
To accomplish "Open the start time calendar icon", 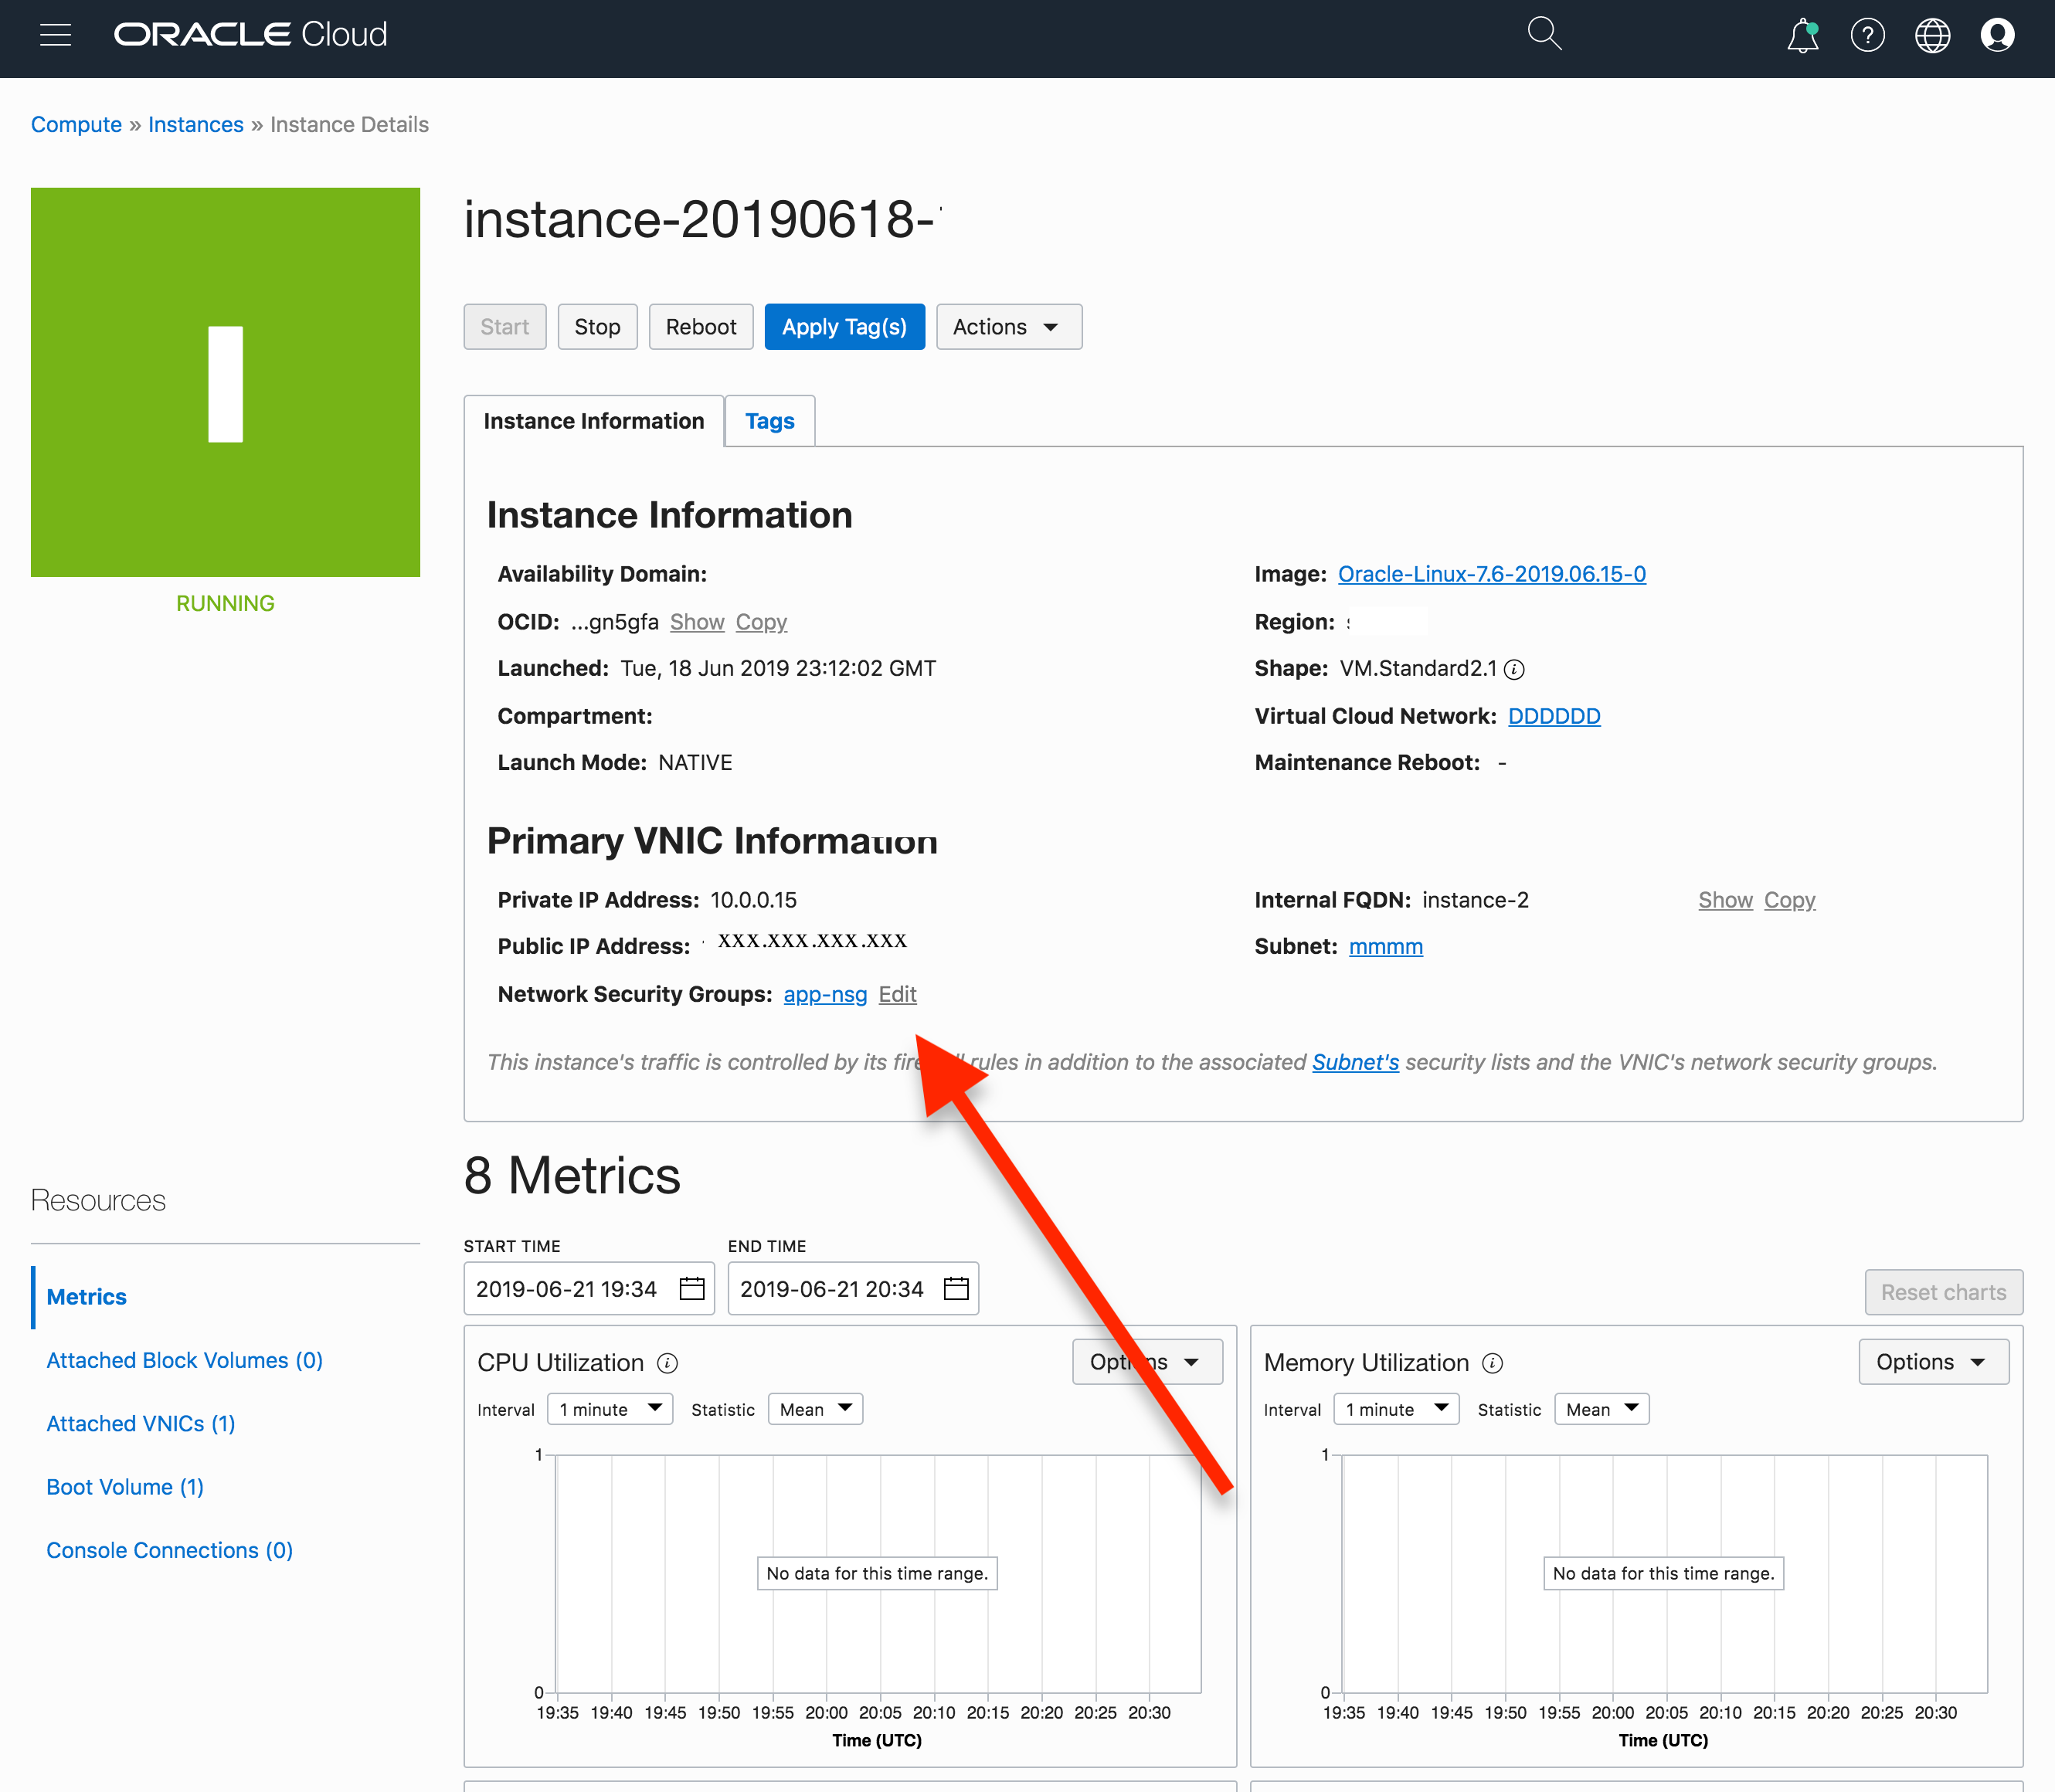I will click(x=692, y=1288).
